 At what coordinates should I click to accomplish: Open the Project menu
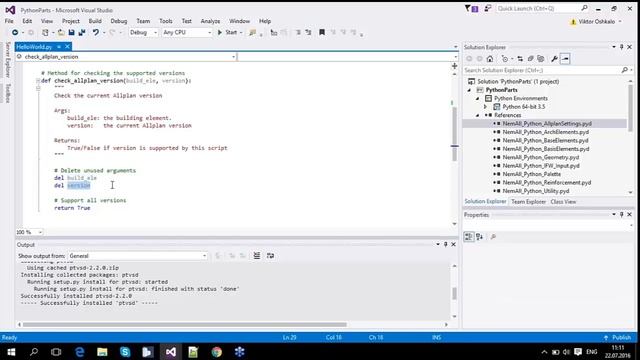(71, 21)
